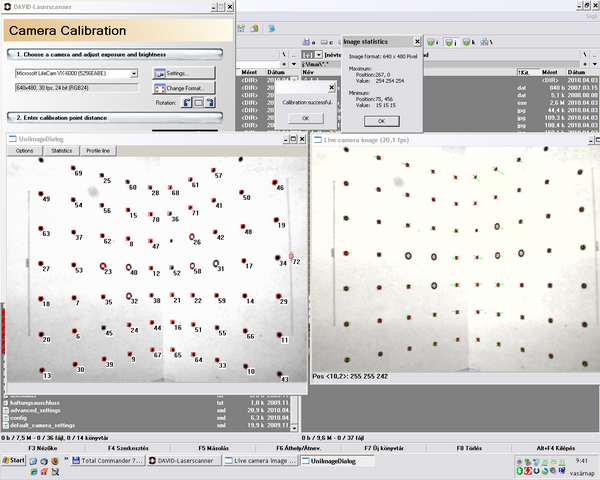Click the Profile line button
Viewport: 600px width, 480px height.
(100, 150)
